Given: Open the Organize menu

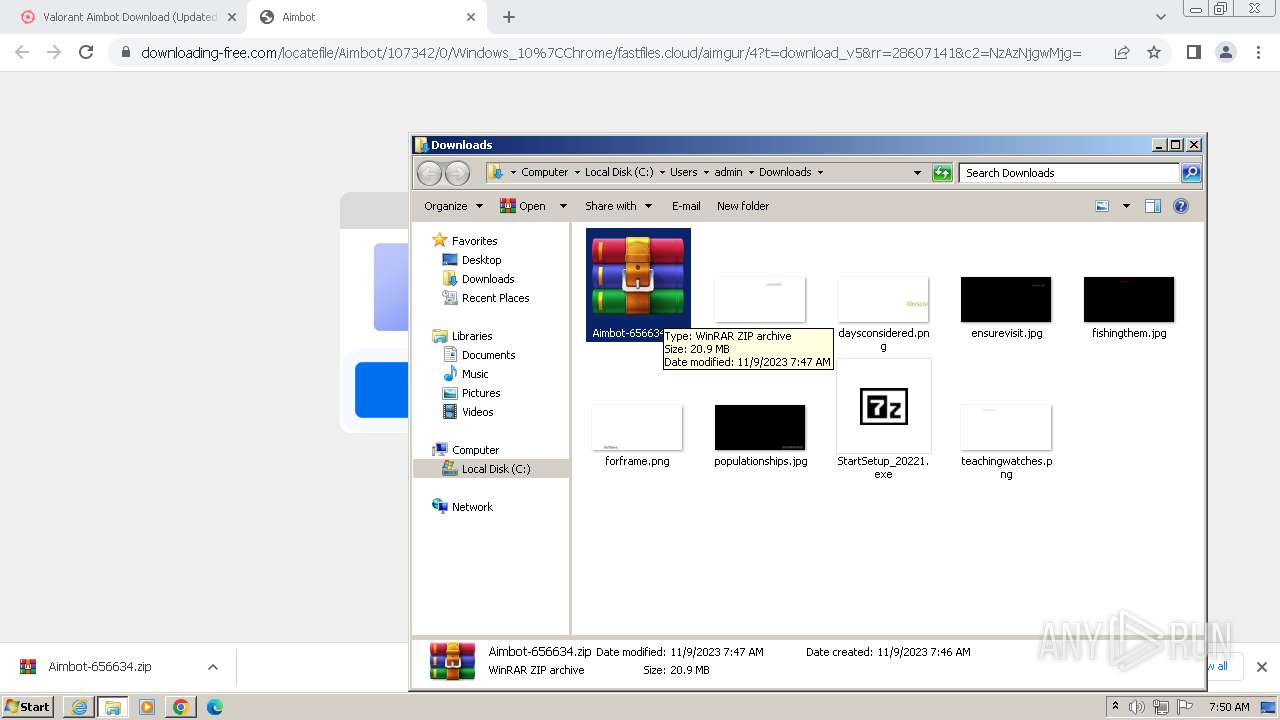Looking at the screenshot, I should point(453,206).
